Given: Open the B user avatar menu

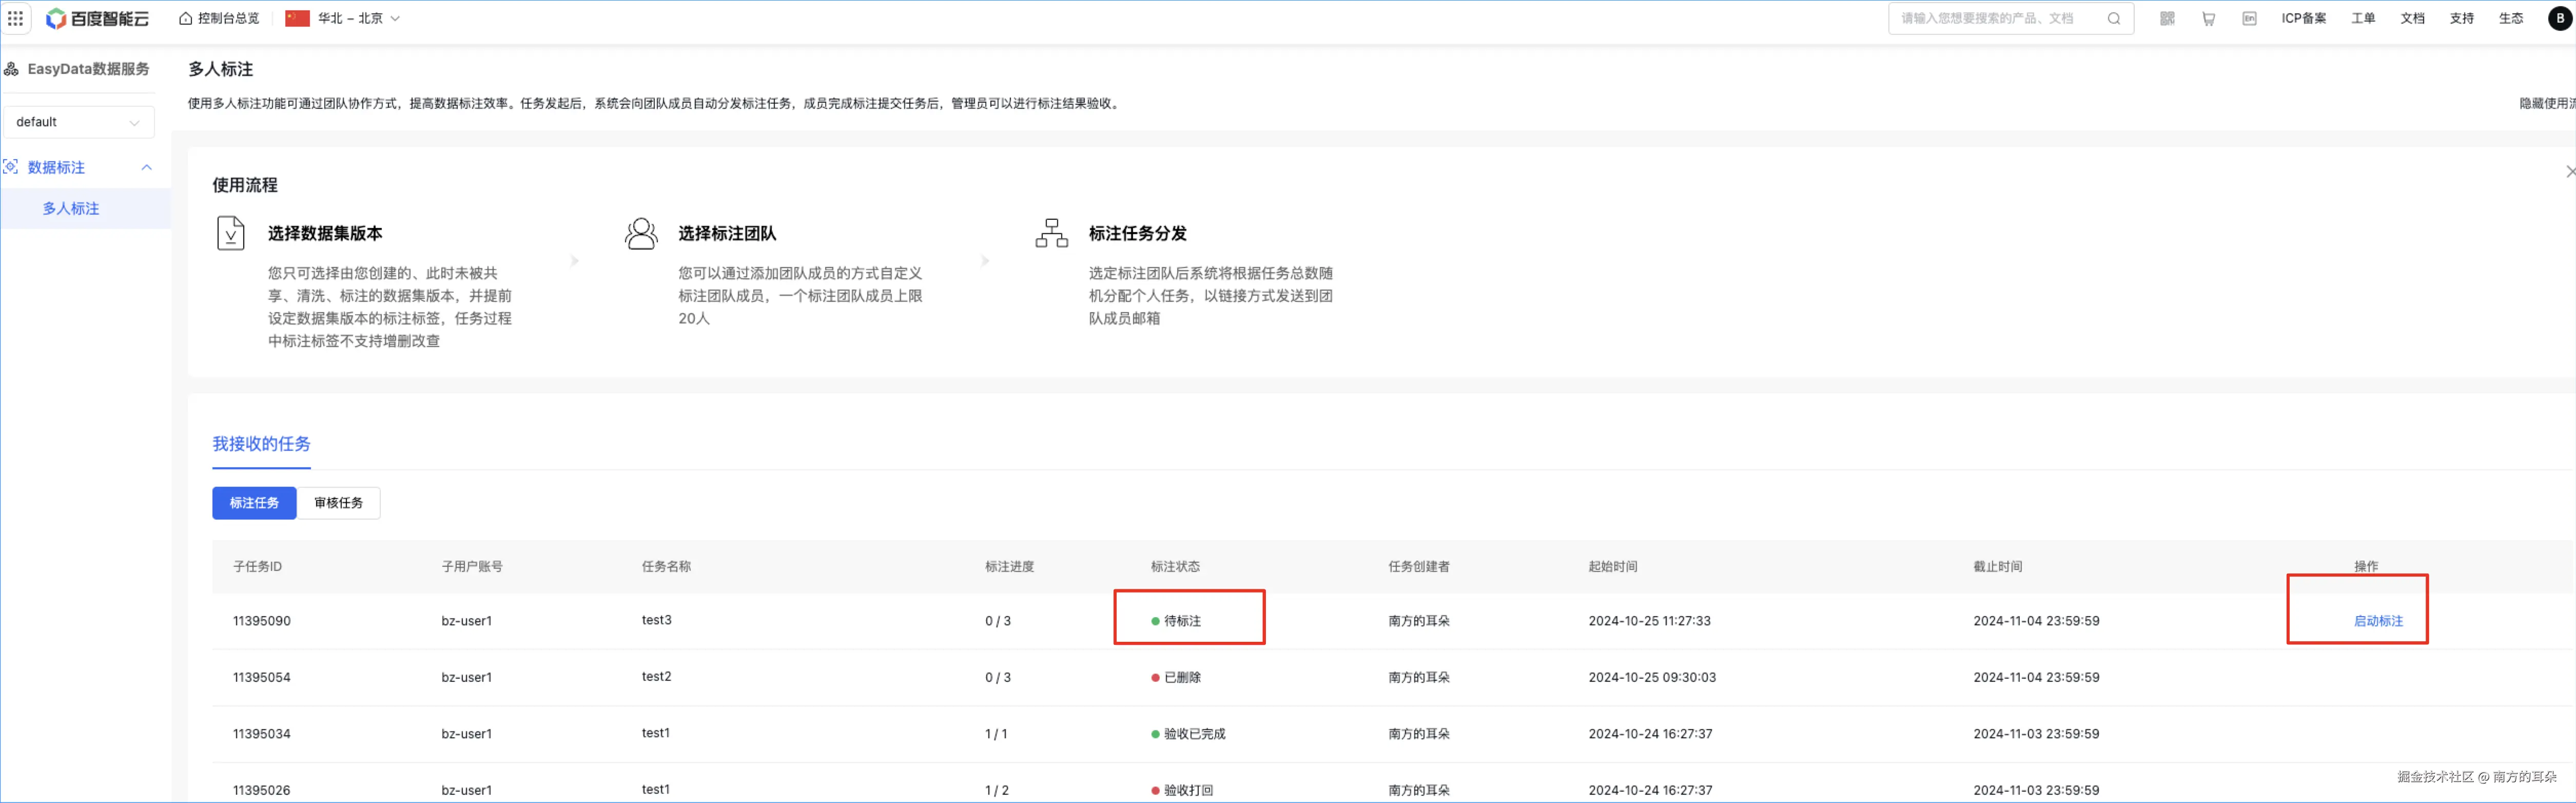Looking at the screenshot, I should [x=2560, y=18].
